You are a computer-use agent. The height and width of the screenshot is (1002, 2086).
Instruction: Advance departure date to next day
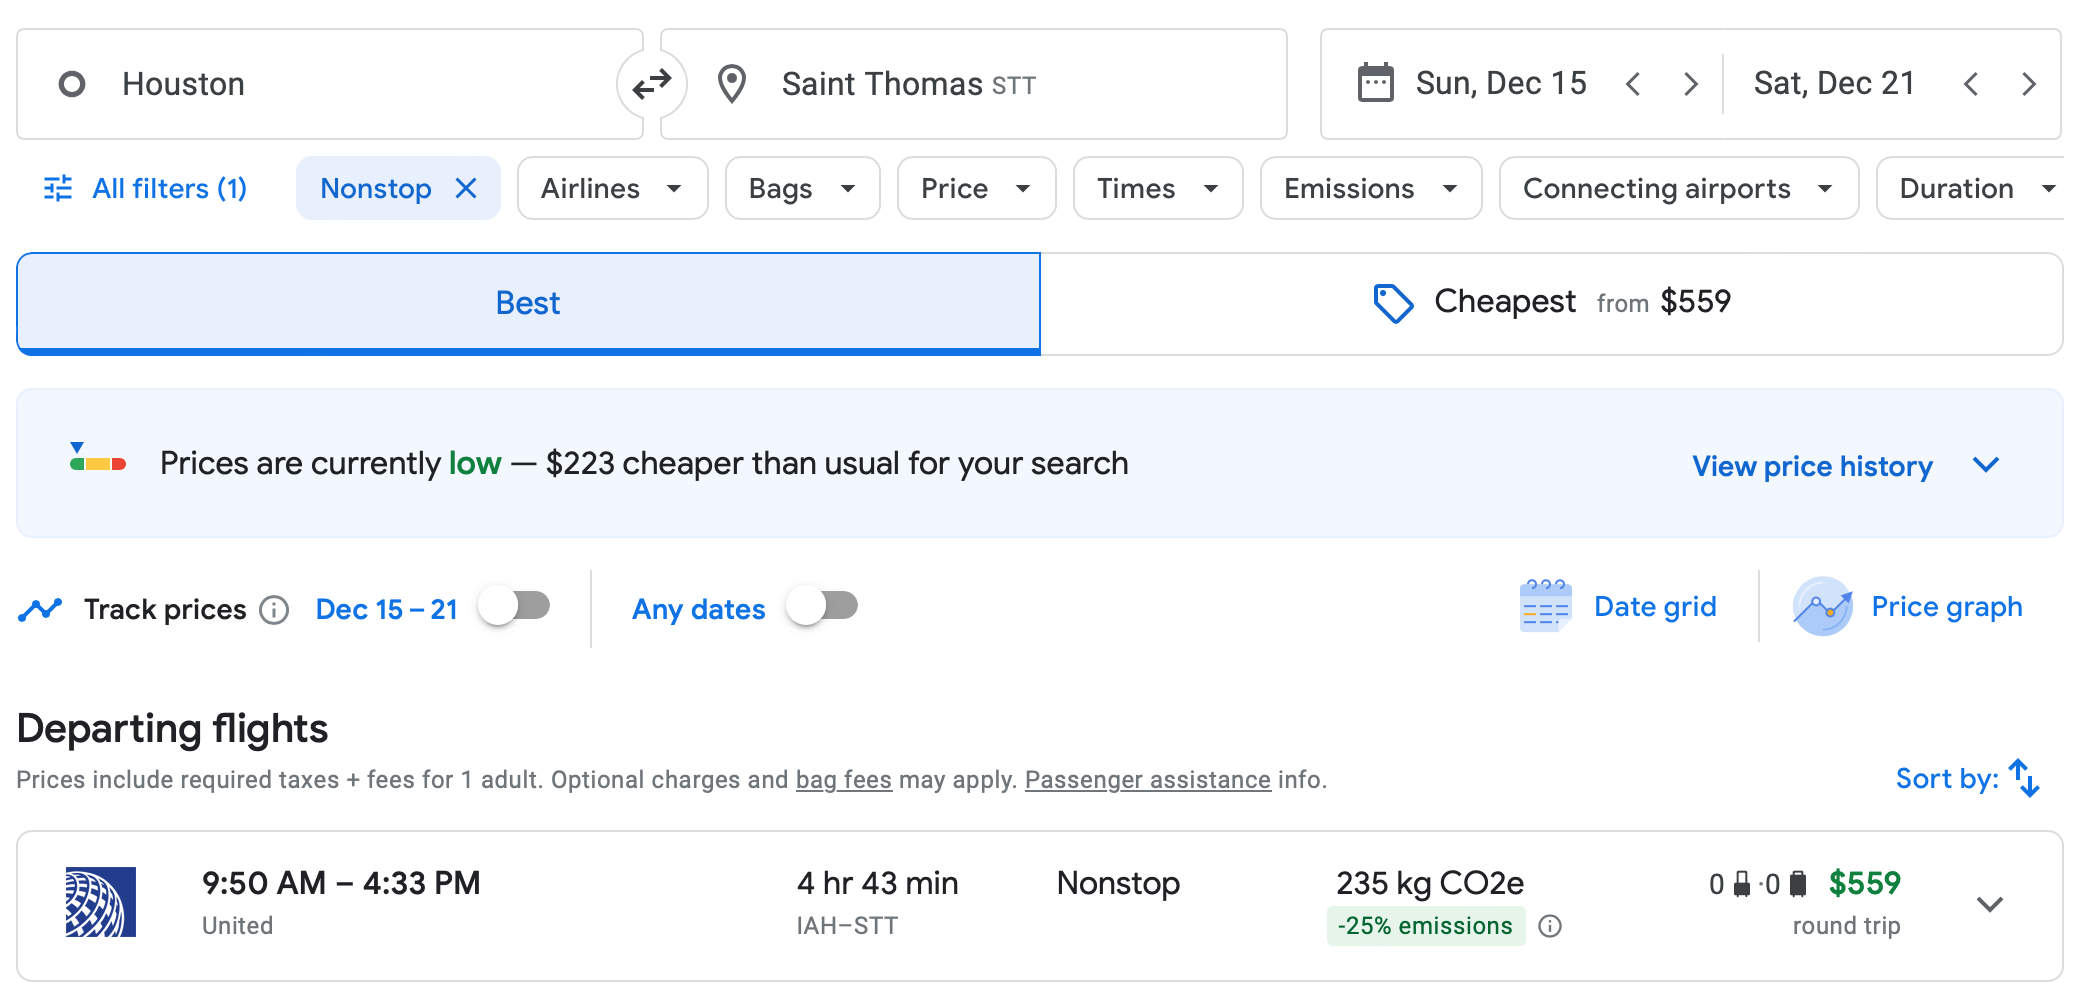[1690, 84]
